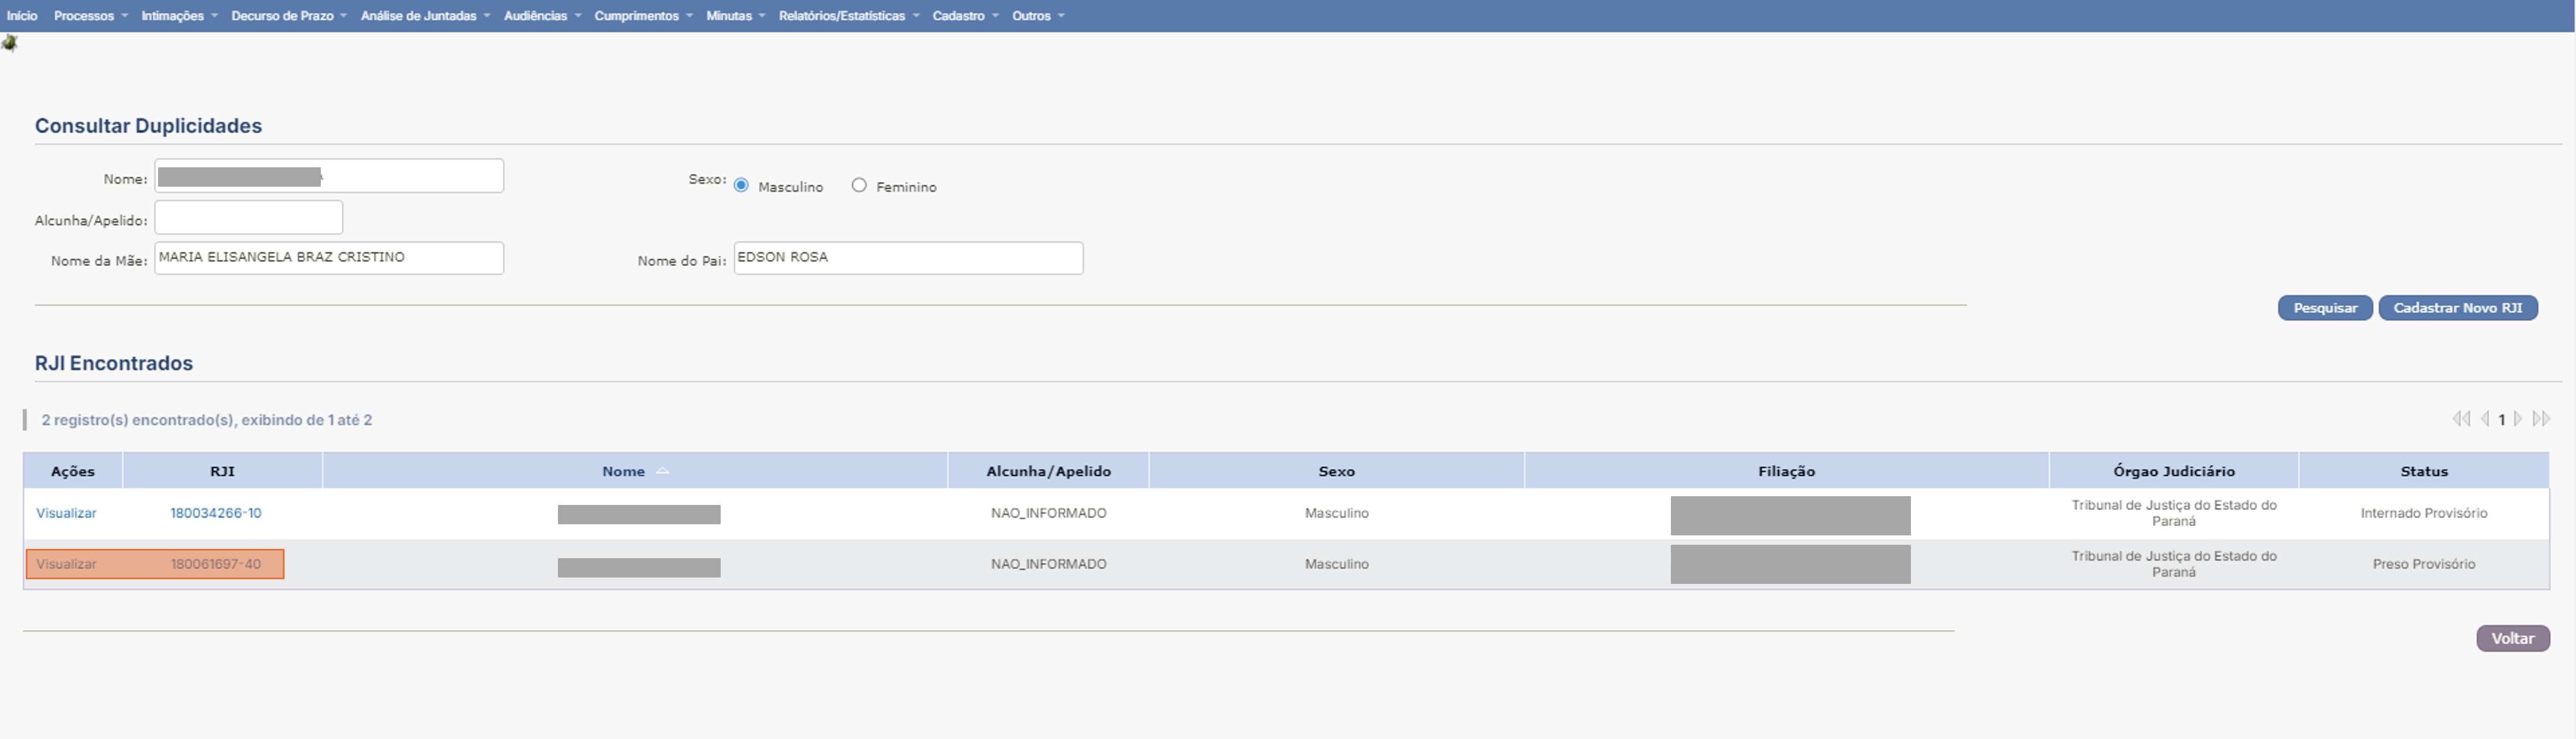2576x739 pixels.
Task: Open the Outros menu
Action: coord(1038,16)
